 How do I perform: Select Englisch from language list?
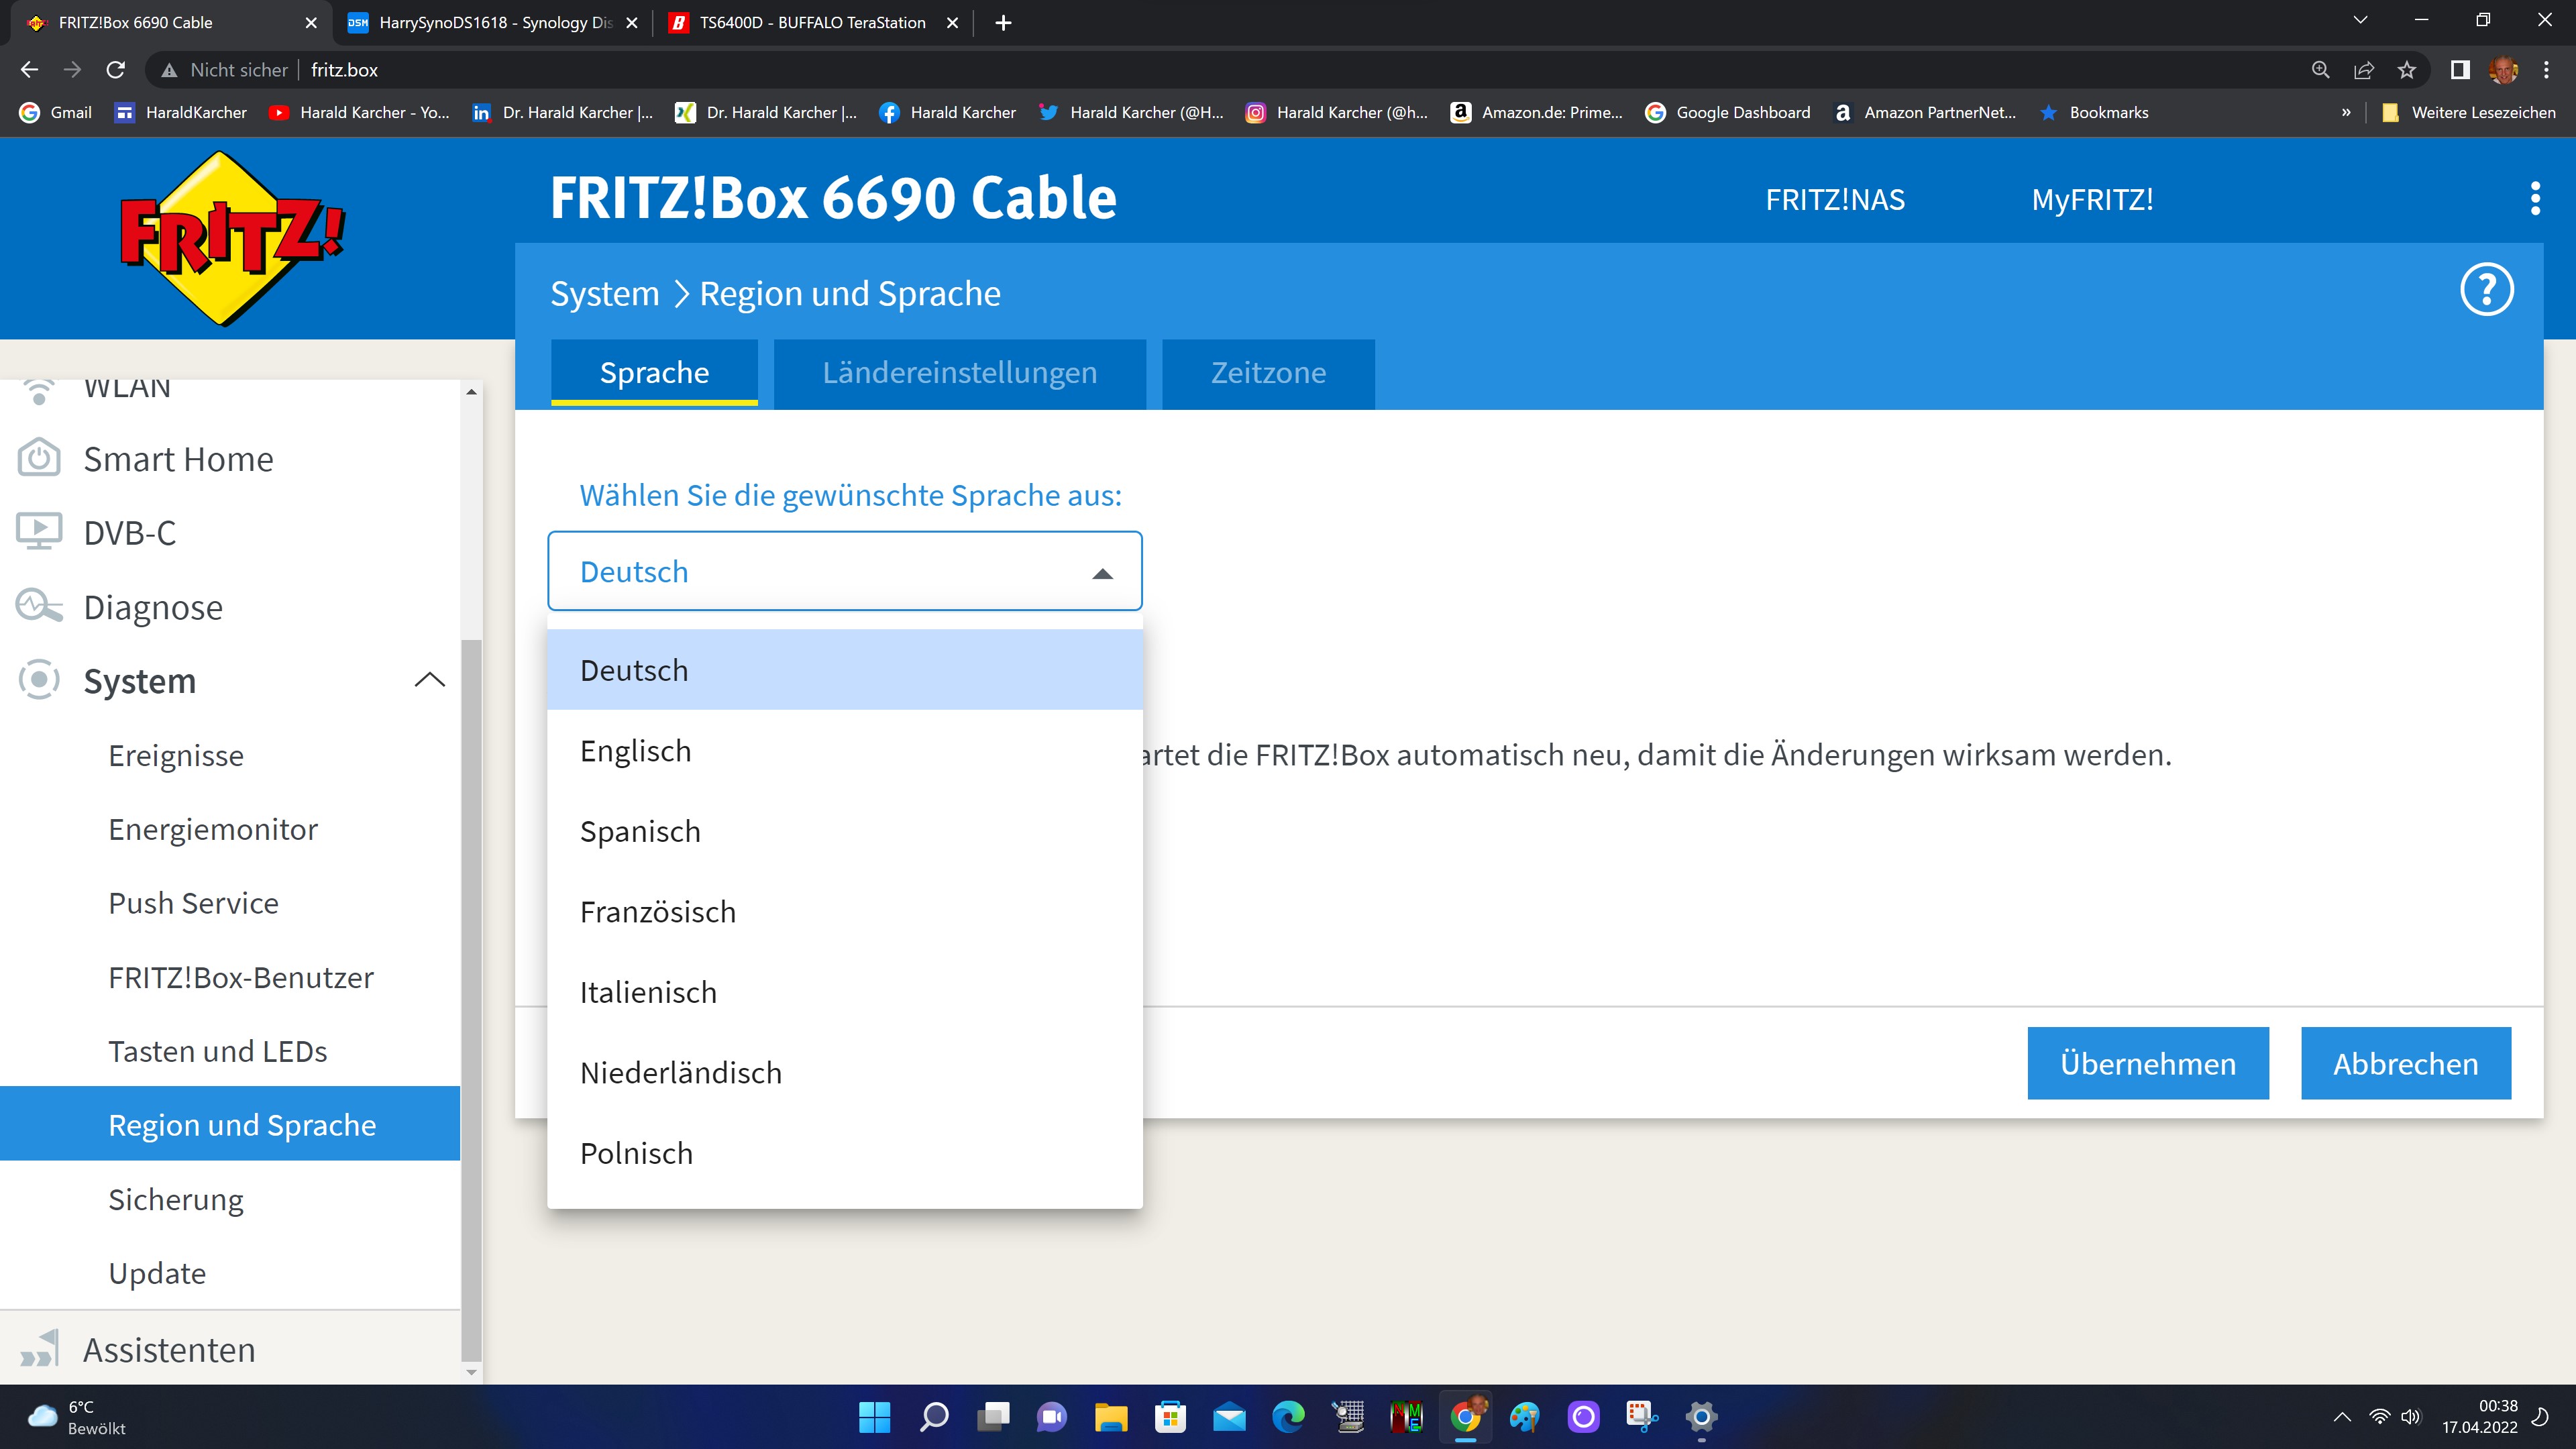[636, 751]
